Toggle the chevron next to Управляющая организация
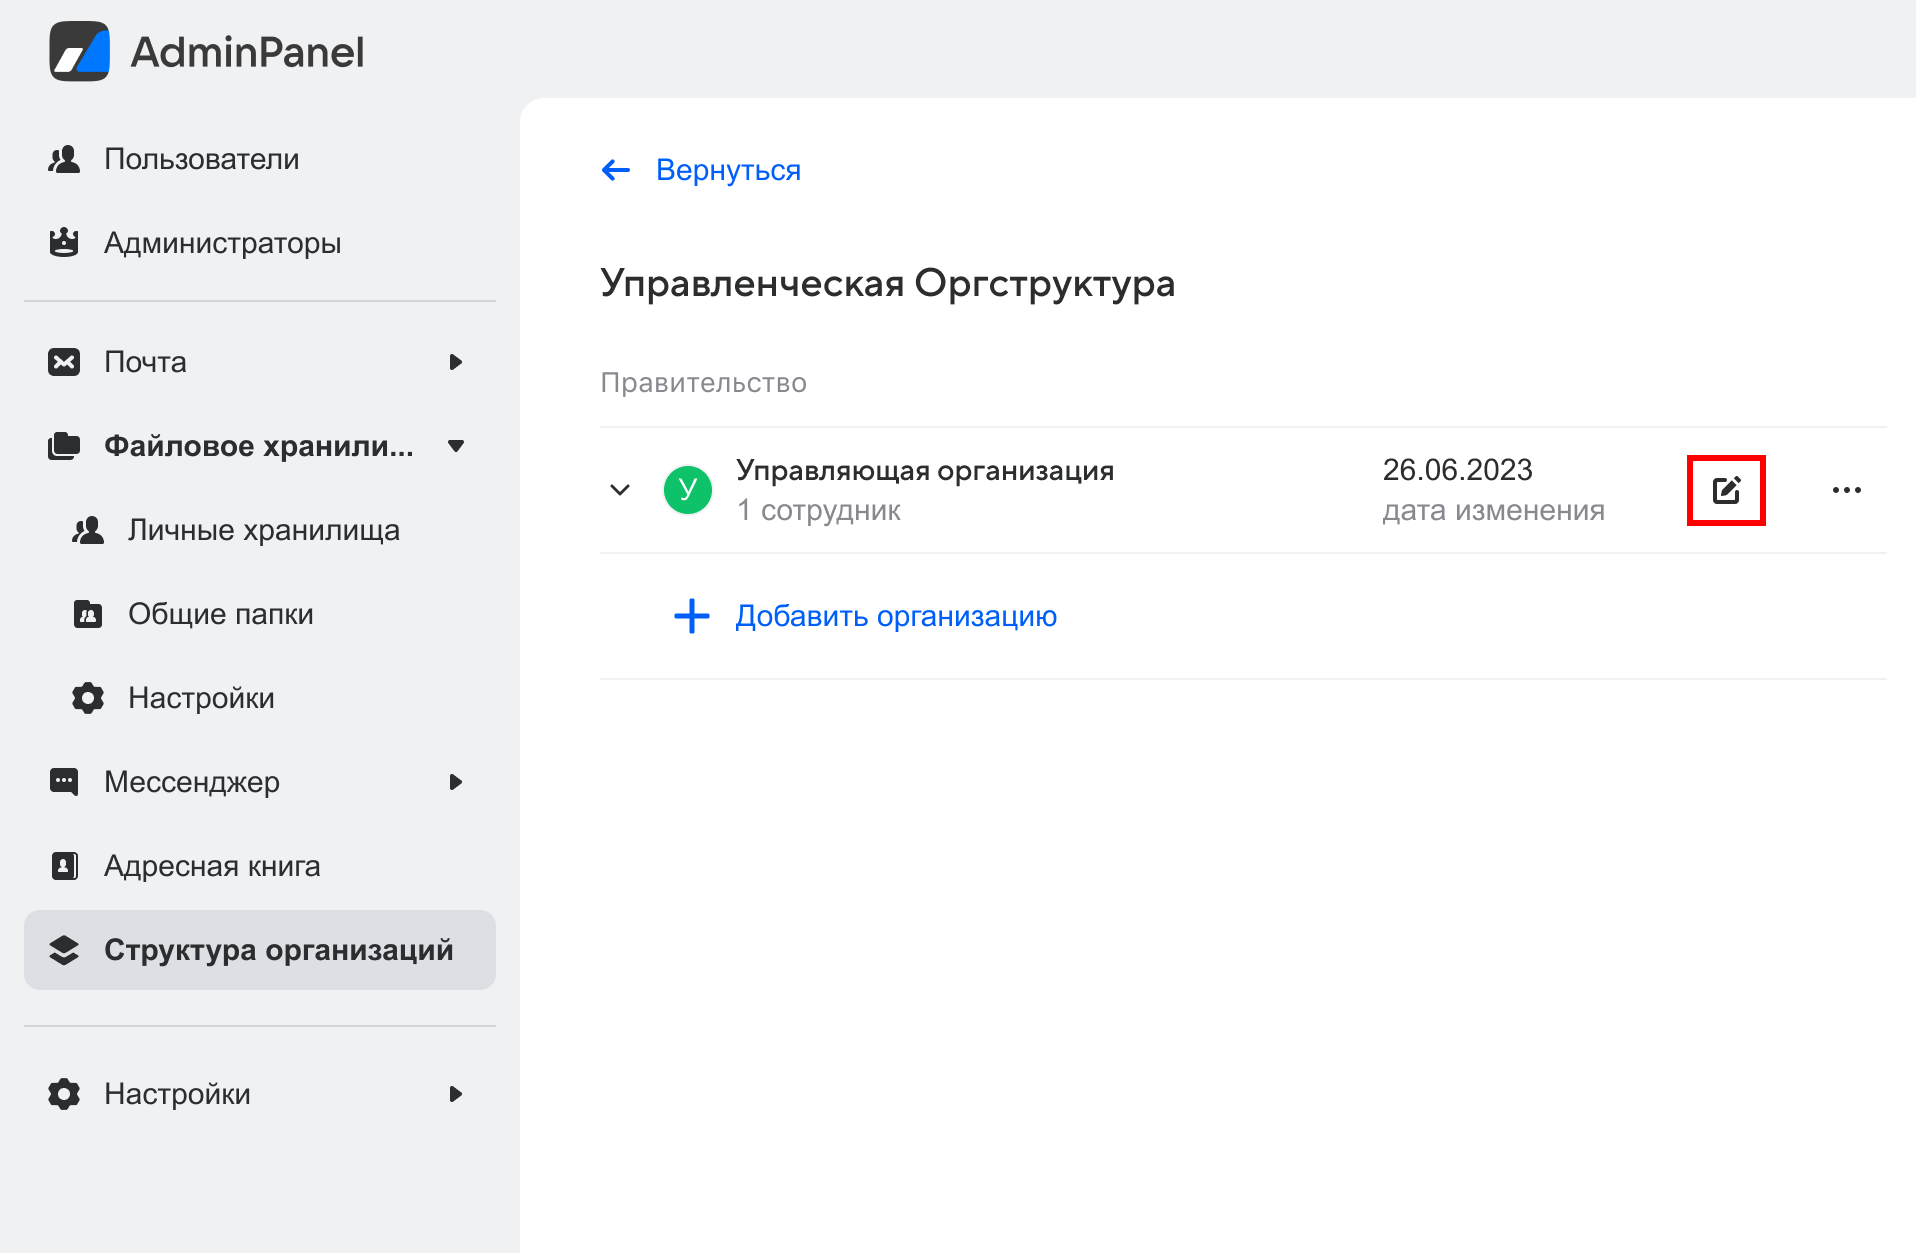Viewport: 1916px width, 1253px height. click(620, 490)
